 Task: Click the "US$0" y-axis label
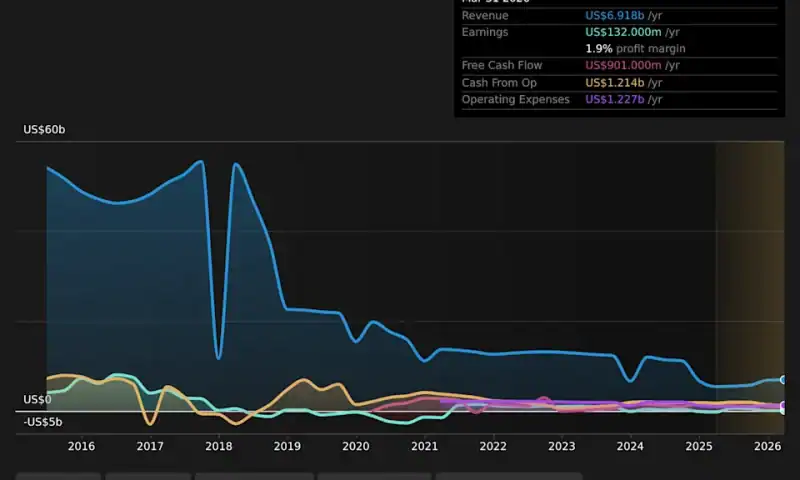pyautogui.click(x=37, y=399)
